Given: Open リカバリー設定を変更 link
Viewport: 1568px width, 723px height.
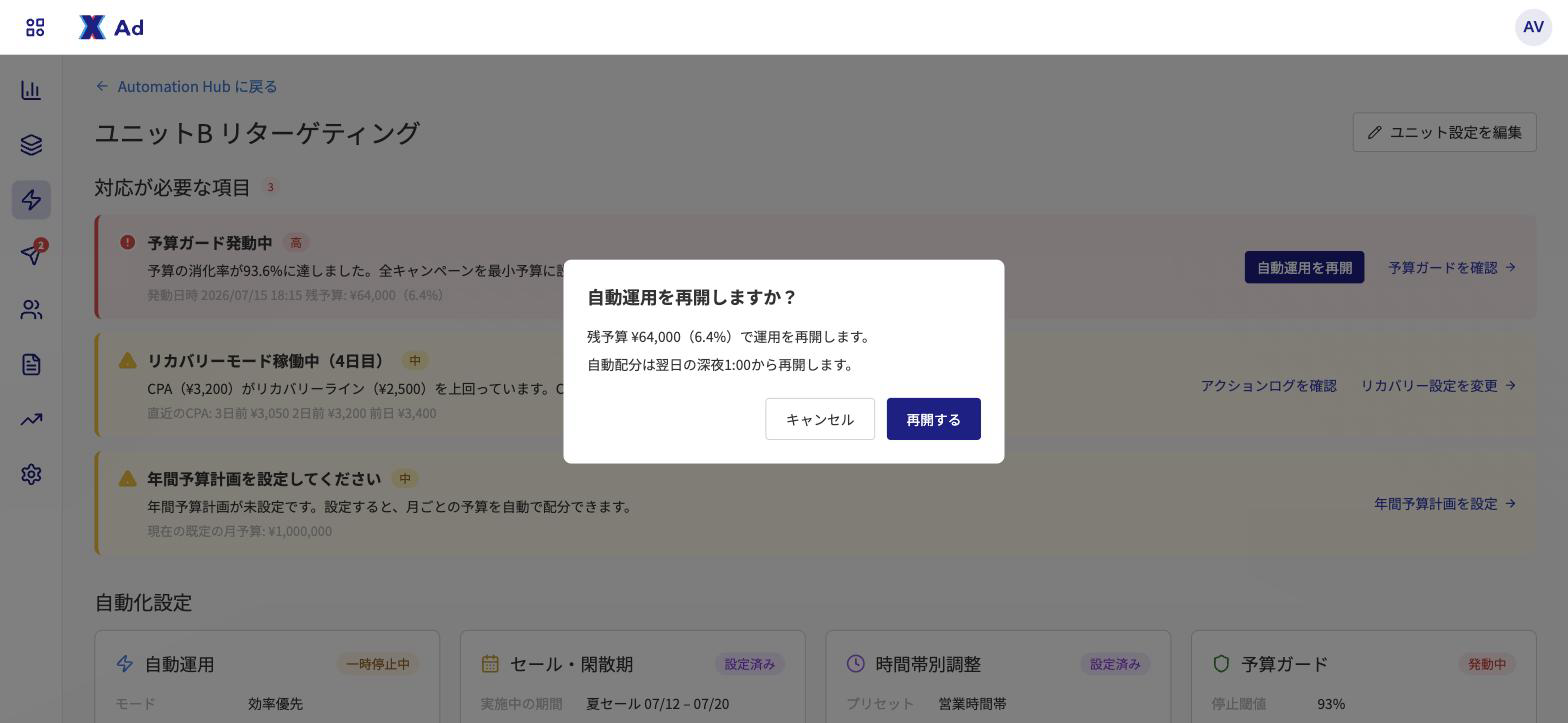Looking at the screenshot, I should (x=1439, y=385).
